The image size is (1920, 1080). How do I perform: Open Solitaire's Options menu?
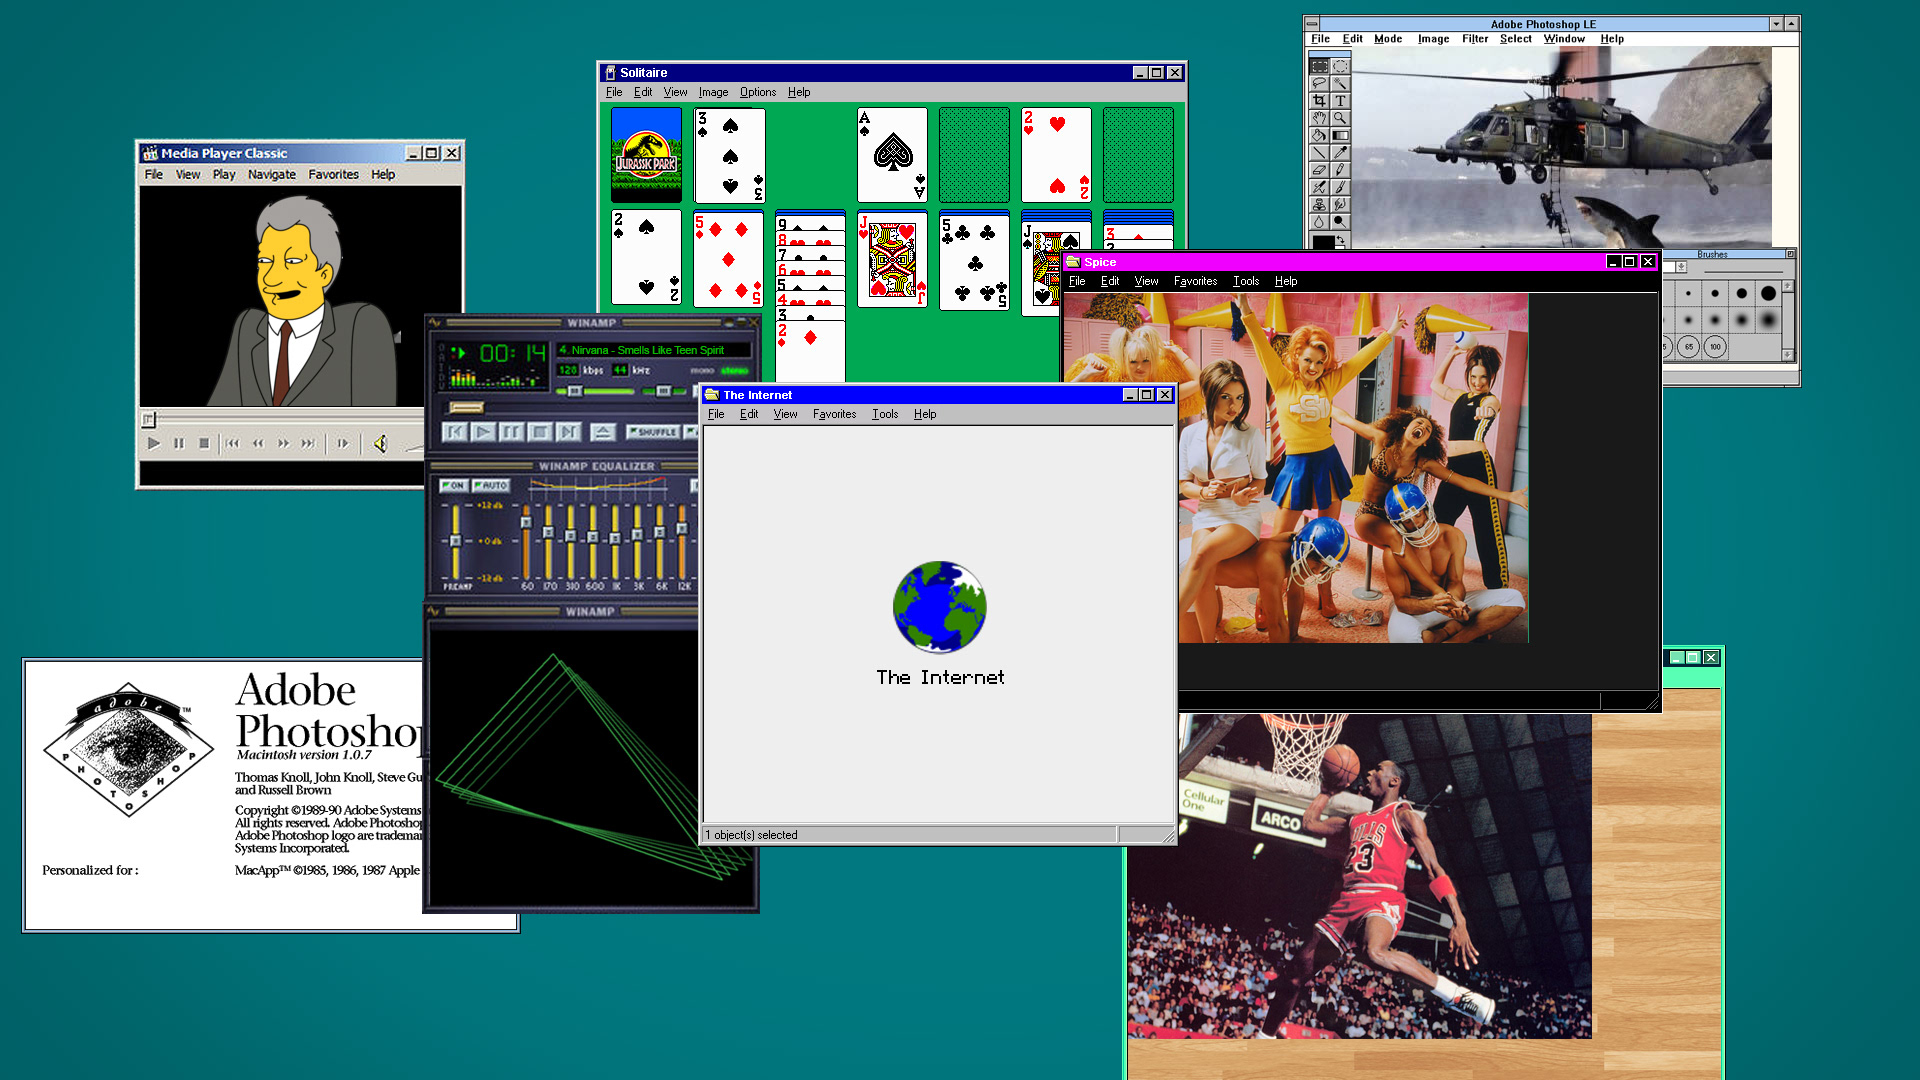pyautogui.click(x=757, y=92)
